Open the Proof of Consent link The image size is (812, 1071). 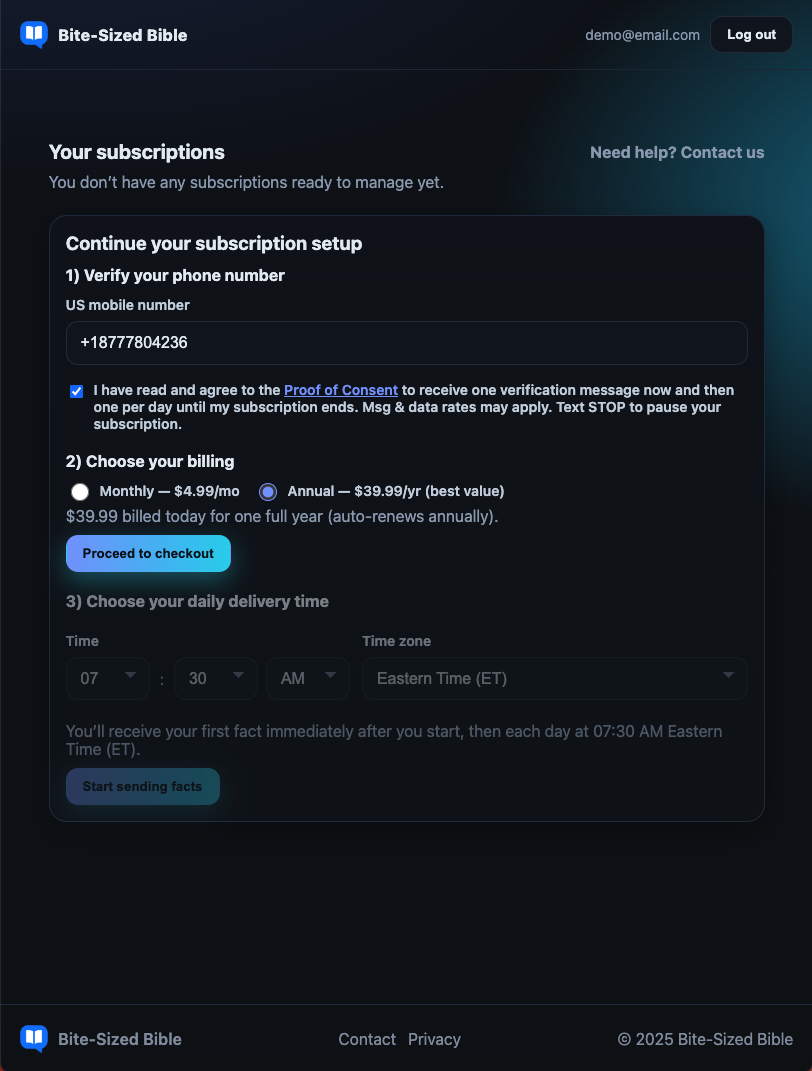coord(340,390)
